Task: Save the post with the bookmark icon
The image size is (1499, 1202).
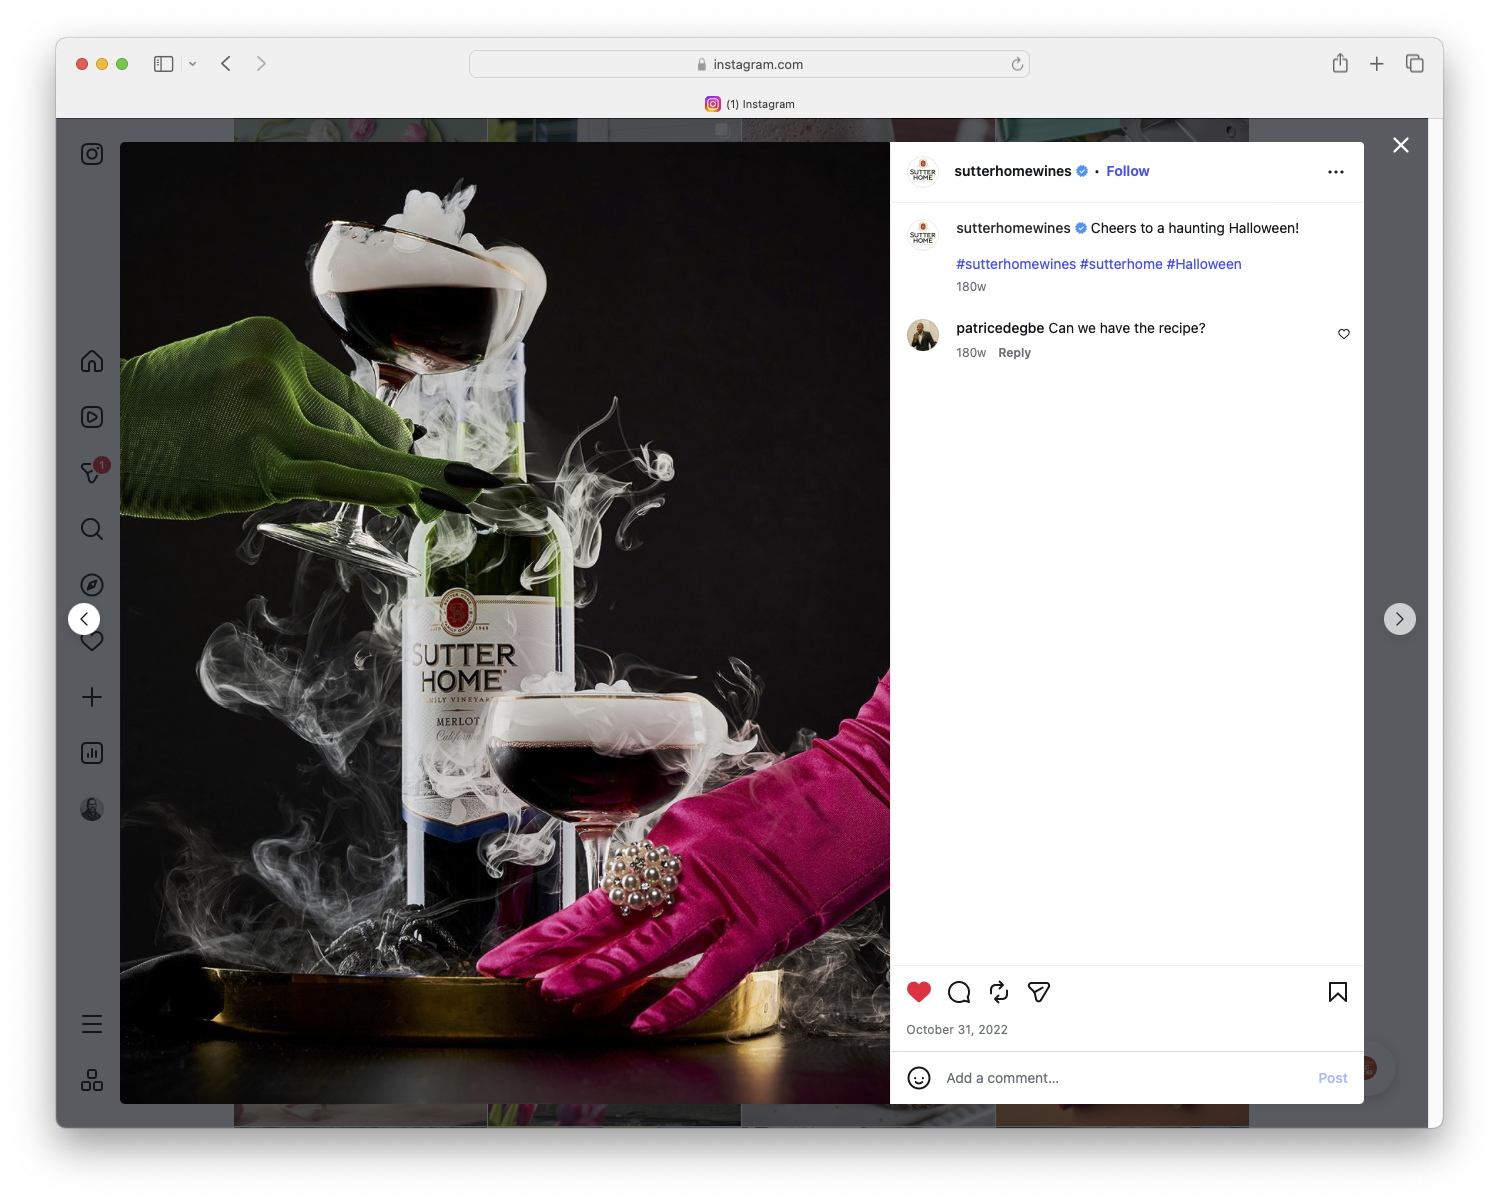Action: tap(1336, 992)
